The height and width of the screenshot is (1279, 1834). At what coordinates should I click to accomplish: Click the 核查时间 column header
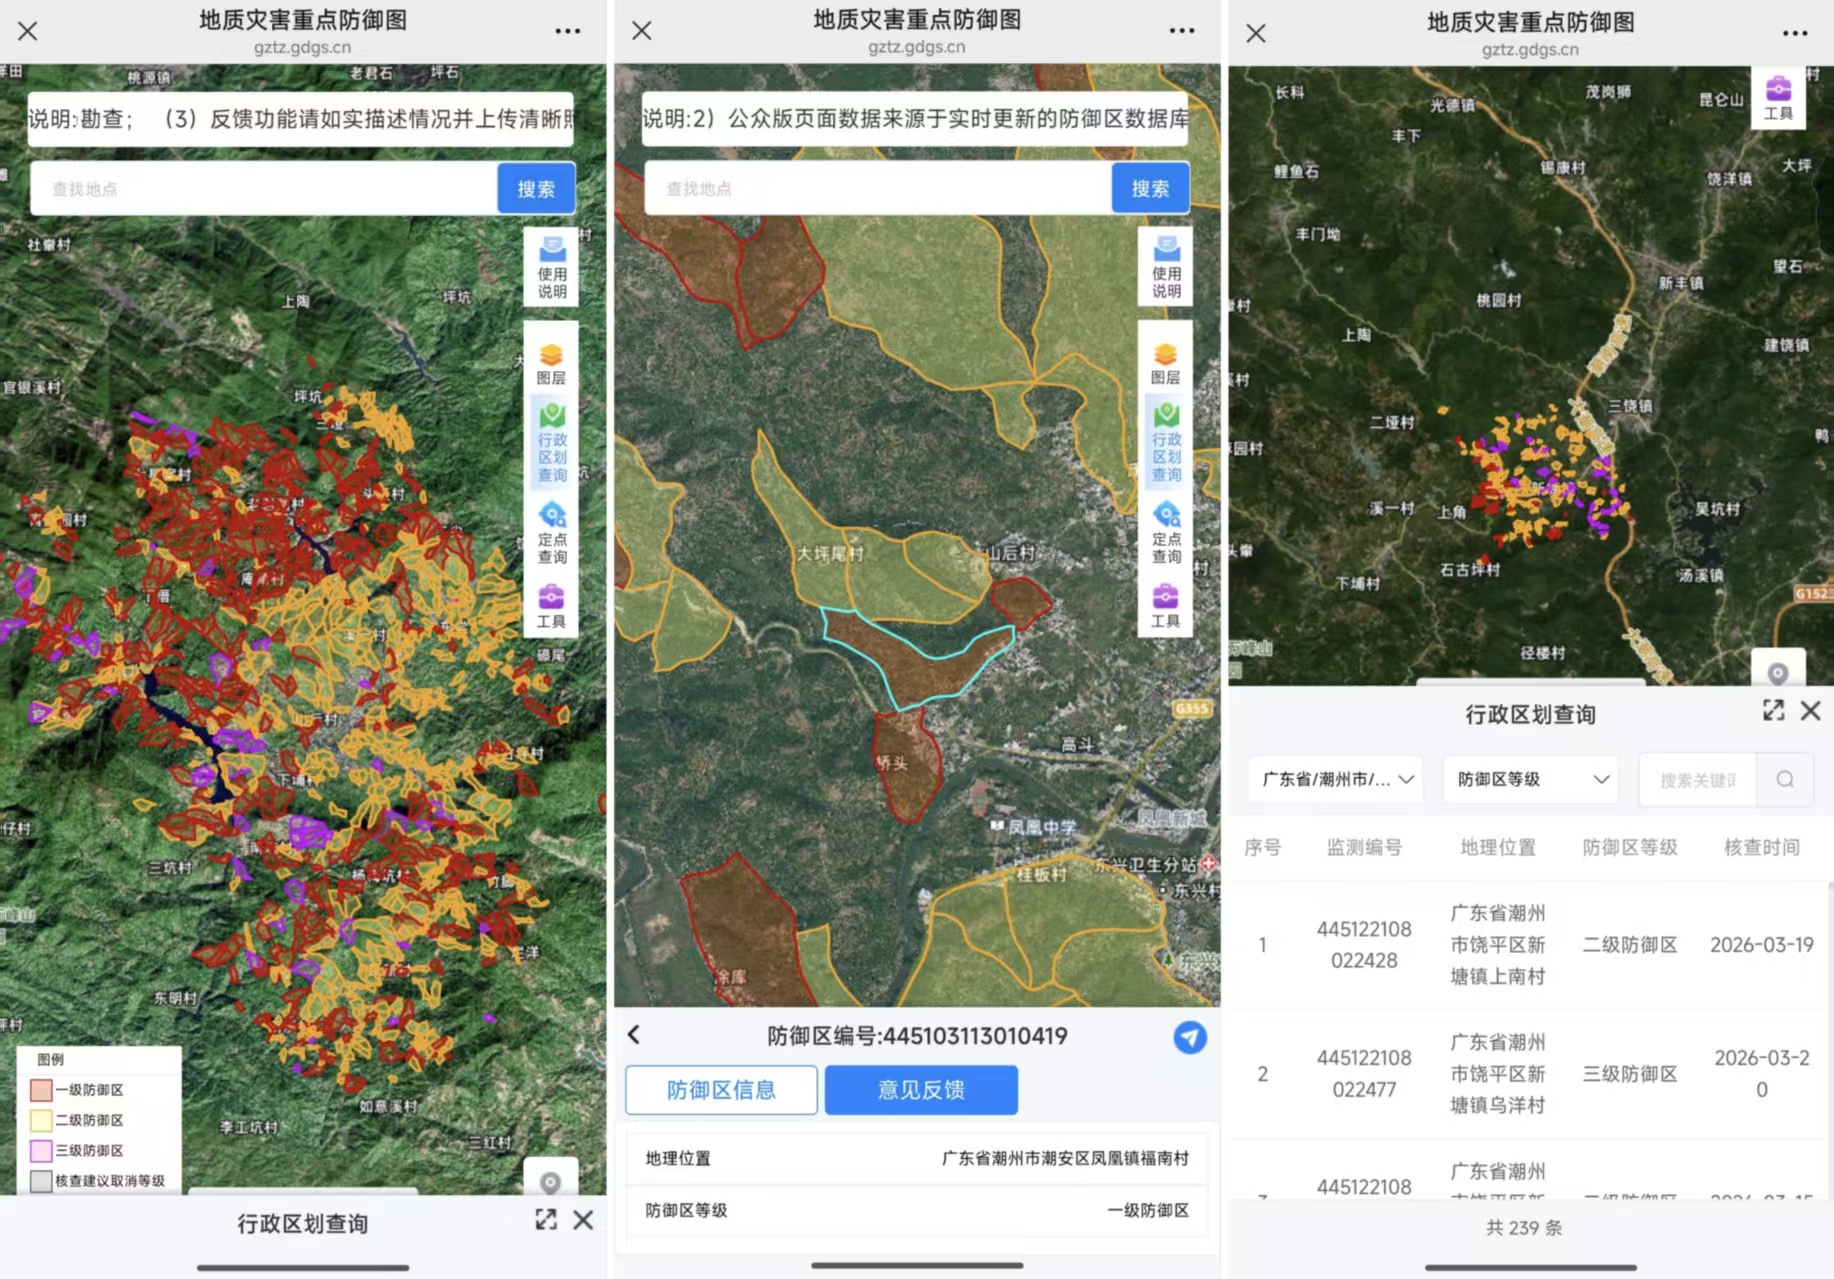[1761, 847]
